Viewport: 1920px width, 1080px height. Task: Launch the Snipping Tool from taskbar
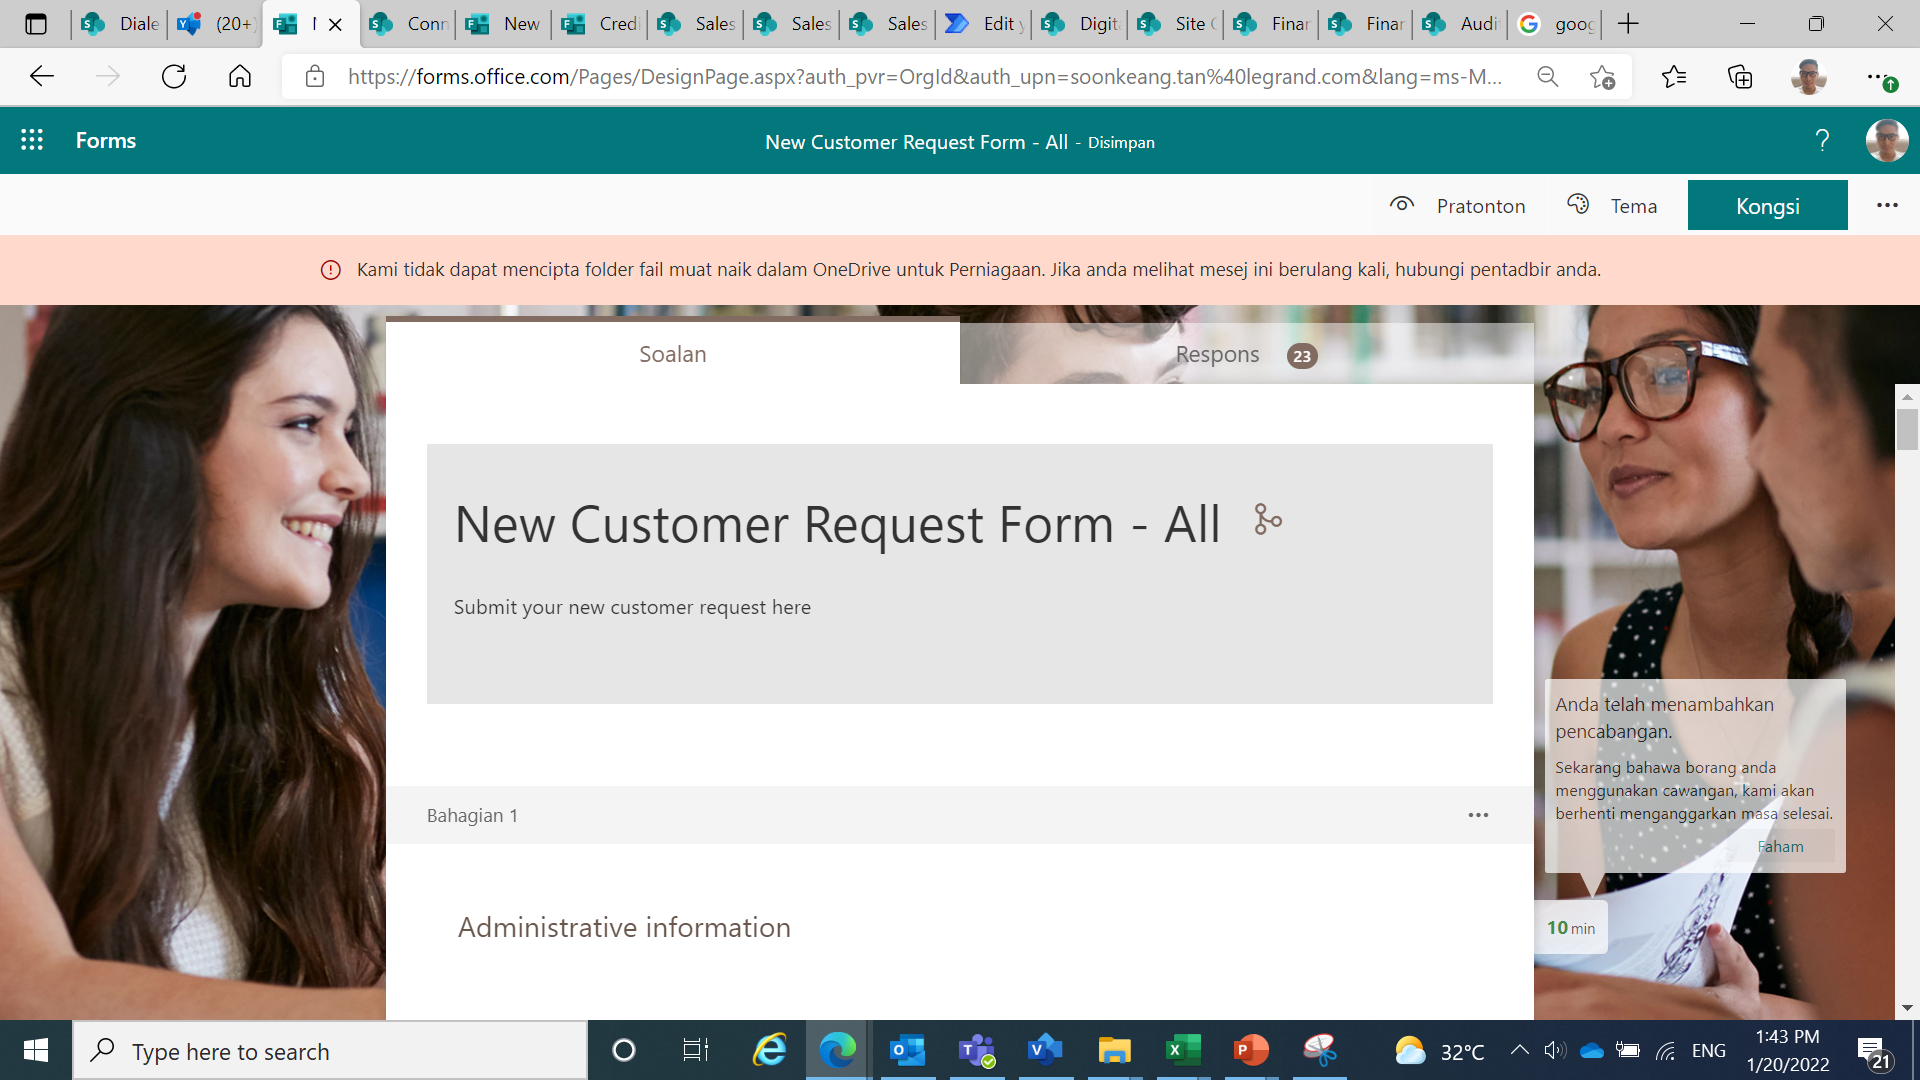click(x=1320, y=1050)
